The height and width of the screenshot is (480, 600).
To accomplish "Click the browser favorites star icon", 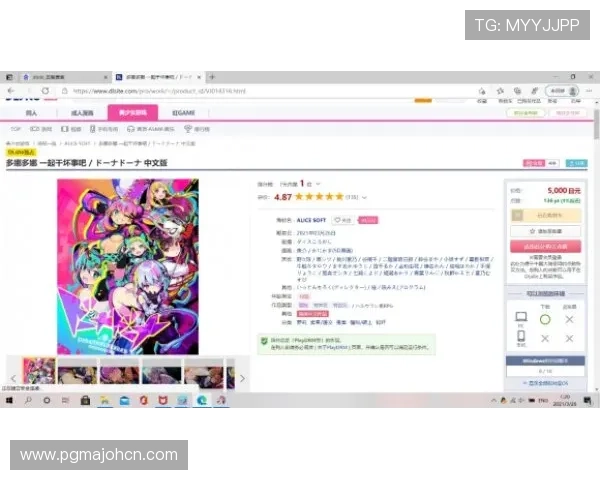I will (x=500, y=91).
